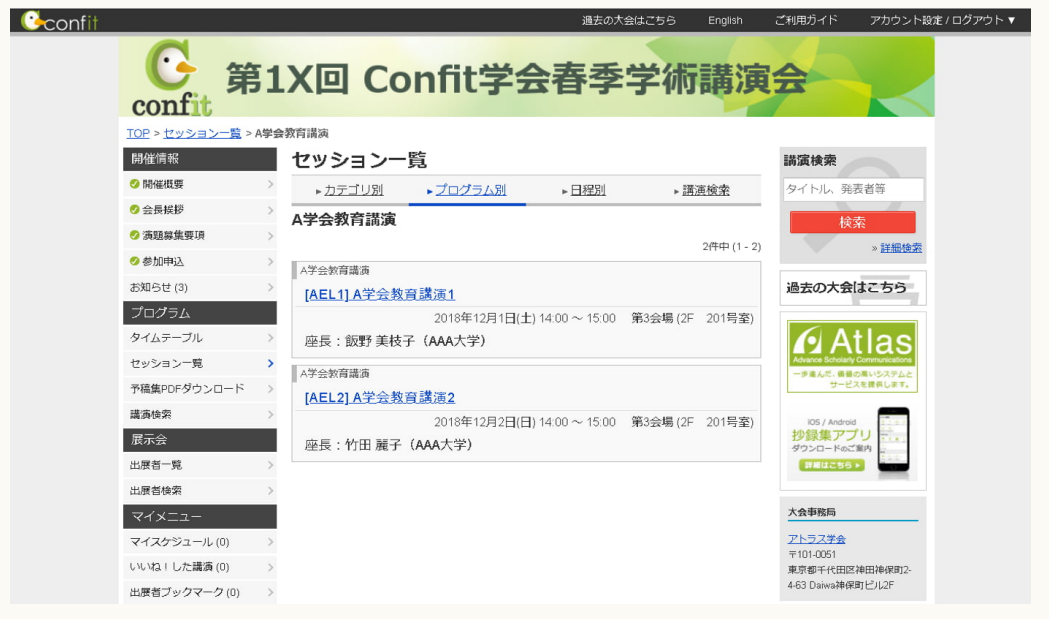
Task: Click green check icon beside 演題募集要項
Action: pyautogui.click(x=135, y=236)
